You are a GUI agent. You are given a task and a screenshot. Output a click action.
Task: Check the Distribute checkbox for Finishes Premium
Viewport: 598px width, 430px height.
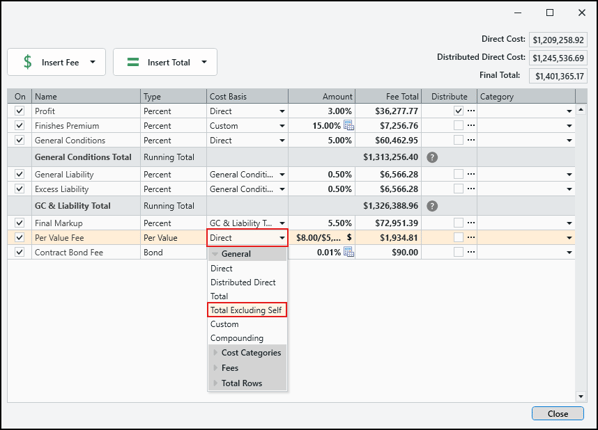point(458,126)
